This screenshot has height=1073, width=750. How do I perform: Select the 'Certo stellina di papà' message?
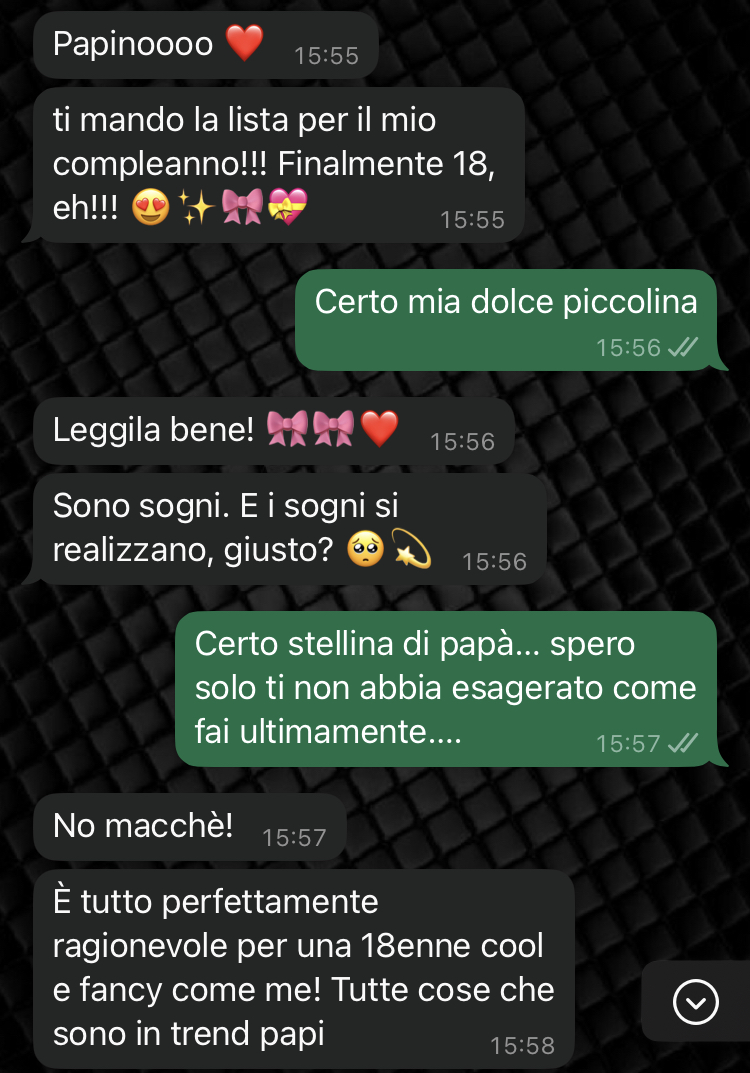pos(446,689)
